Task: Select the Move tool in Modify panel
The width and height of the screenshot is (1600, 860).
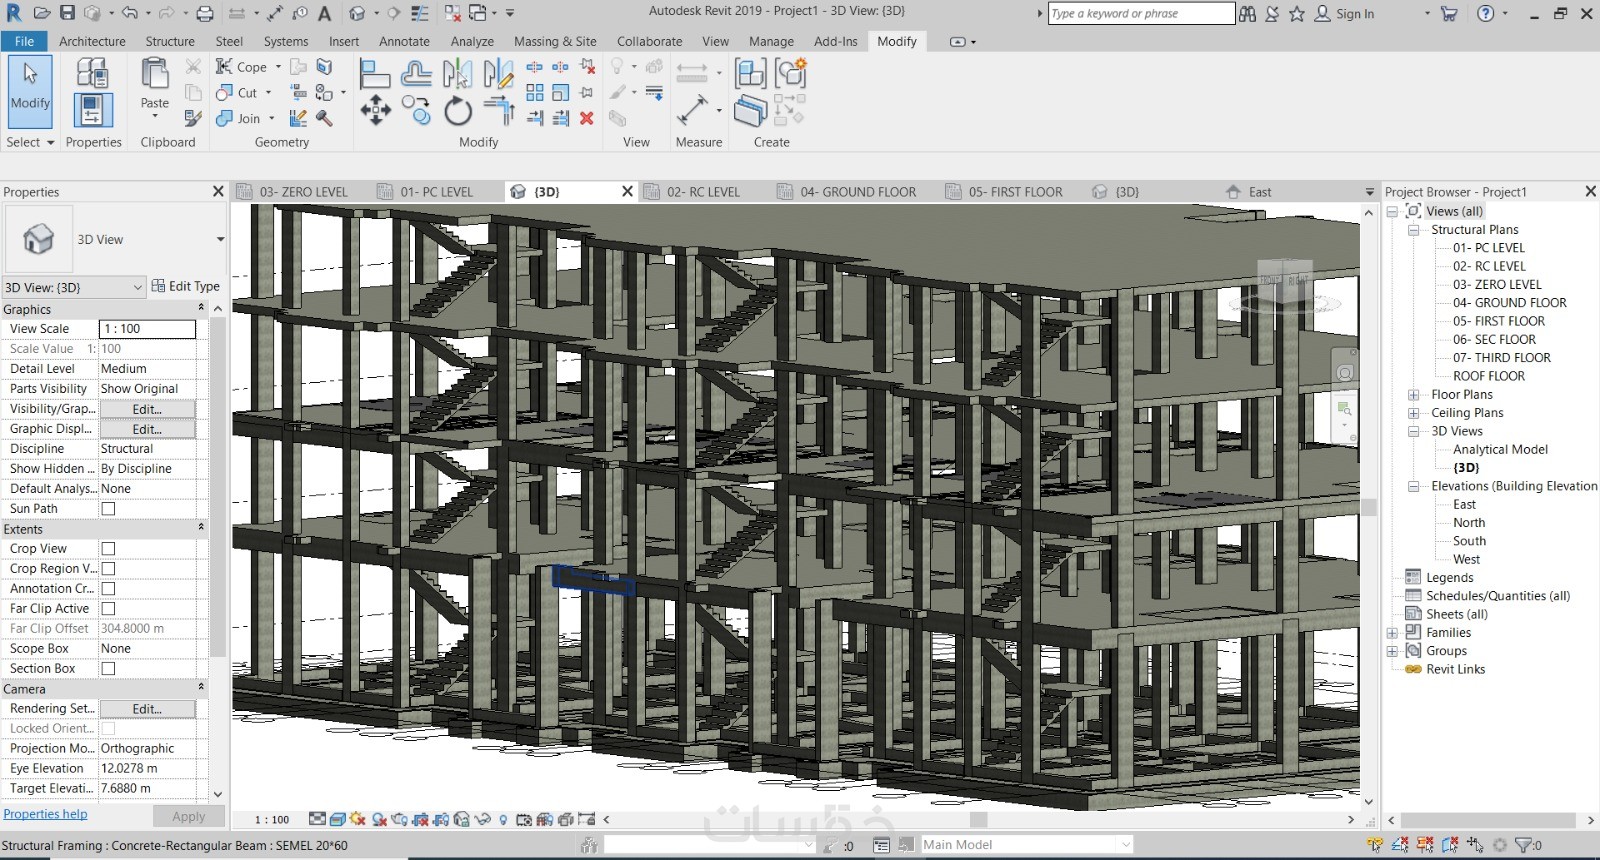Action: [375, 110]
